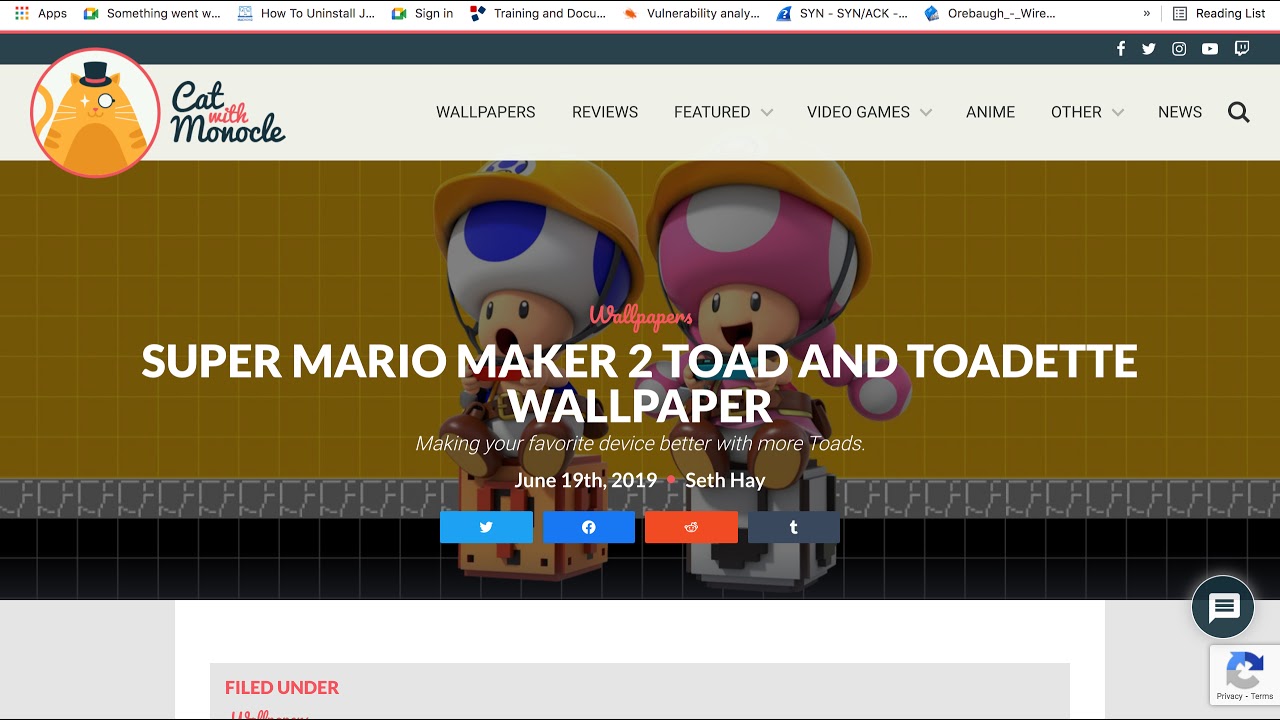Click the Wallpapers category label above title
The width and height of the screenshot is (1280, 720).
(x=640, y=316)
